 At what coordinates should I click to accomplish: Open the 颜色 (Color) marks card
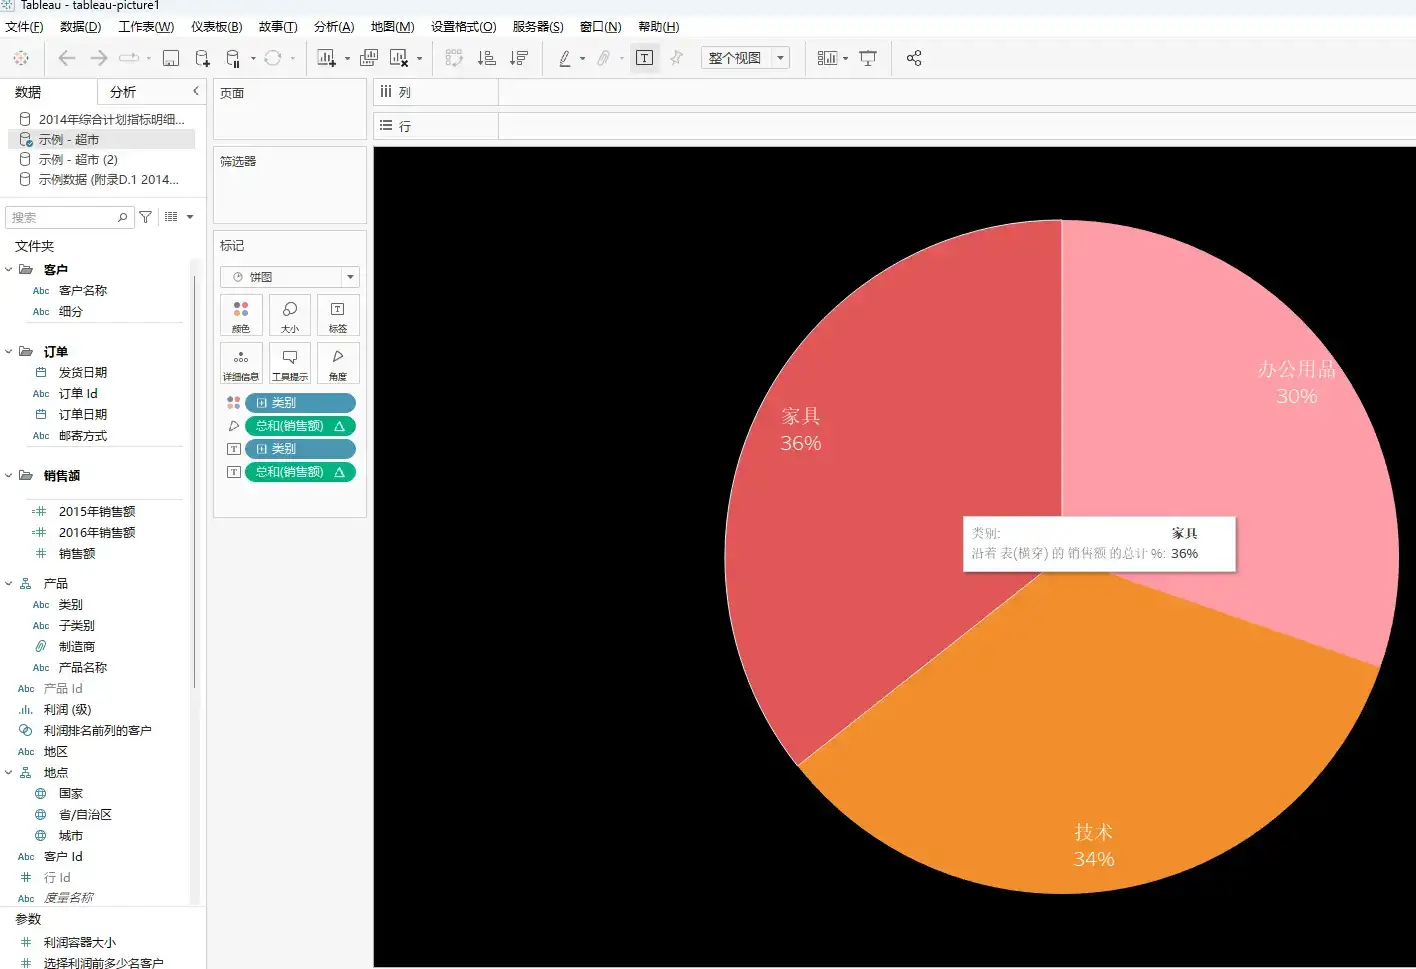241,315
